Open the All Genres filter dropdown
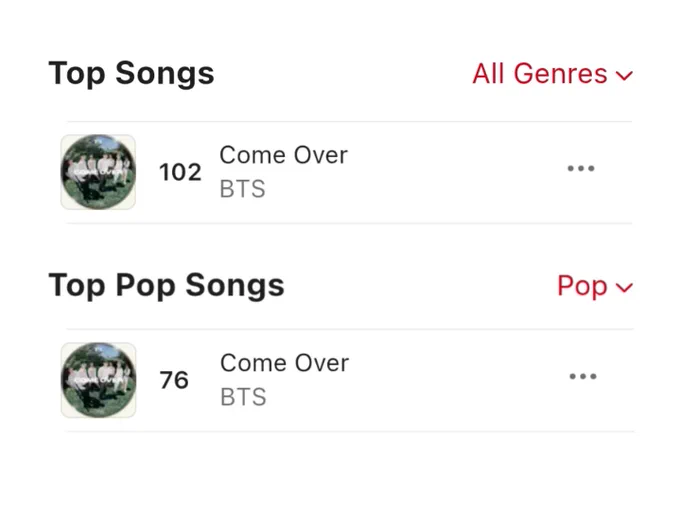This screenshot has width=680, height=511. click(x=552, y=73)
